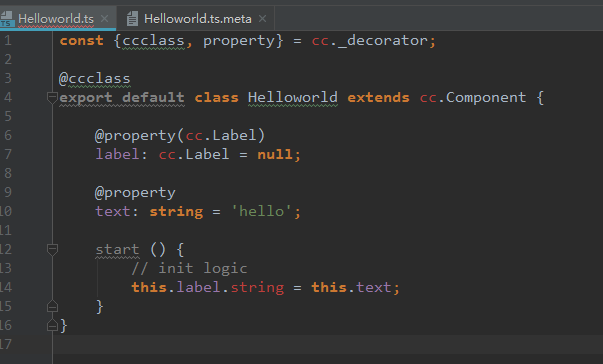Click the 'extends' keyword
Image resolution: width=603 pixels, height=364 pixels.
378,97
